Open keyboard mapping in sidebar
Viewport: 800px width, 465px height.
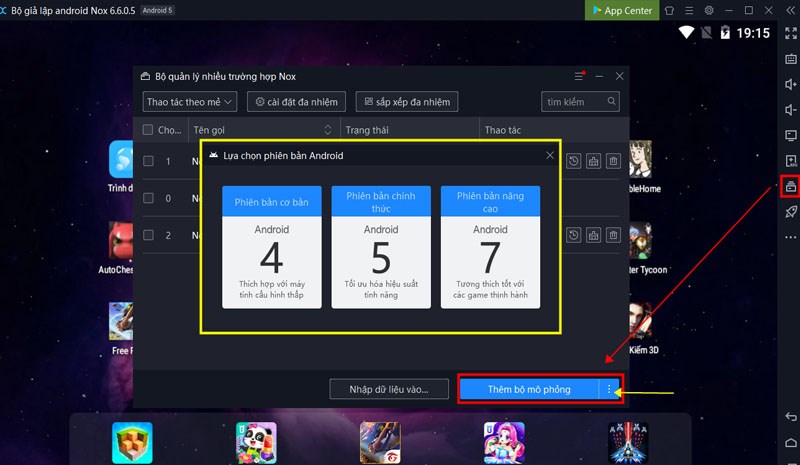pyautogui.click(x=791, y=59)
